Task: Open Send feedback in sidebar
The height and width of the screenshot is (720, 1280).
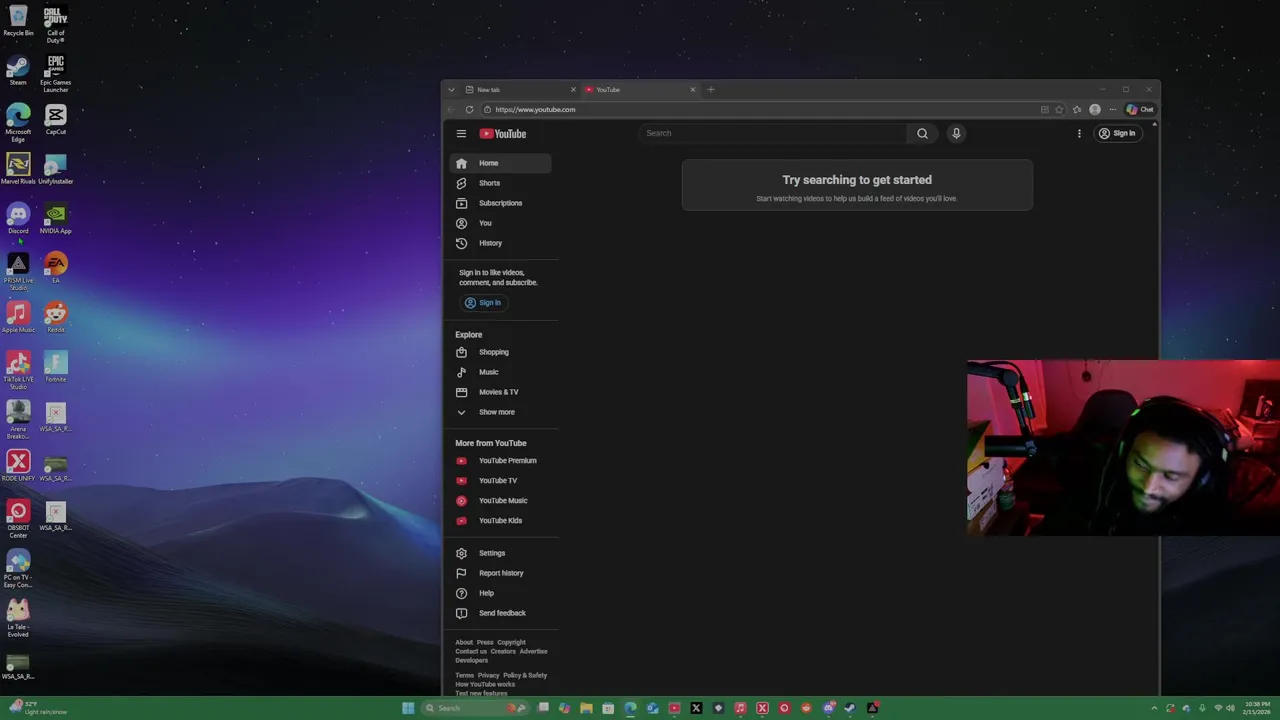Action: (500, 613)
